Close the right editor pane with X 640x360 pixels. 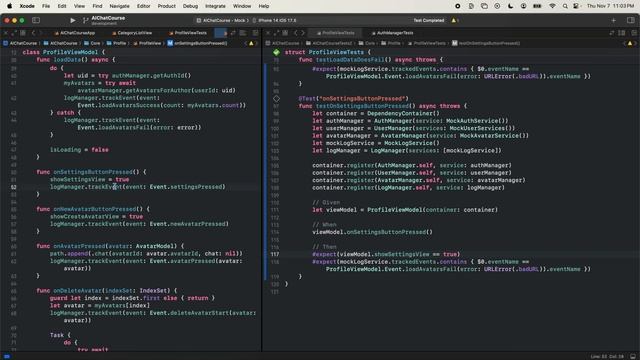268,33
